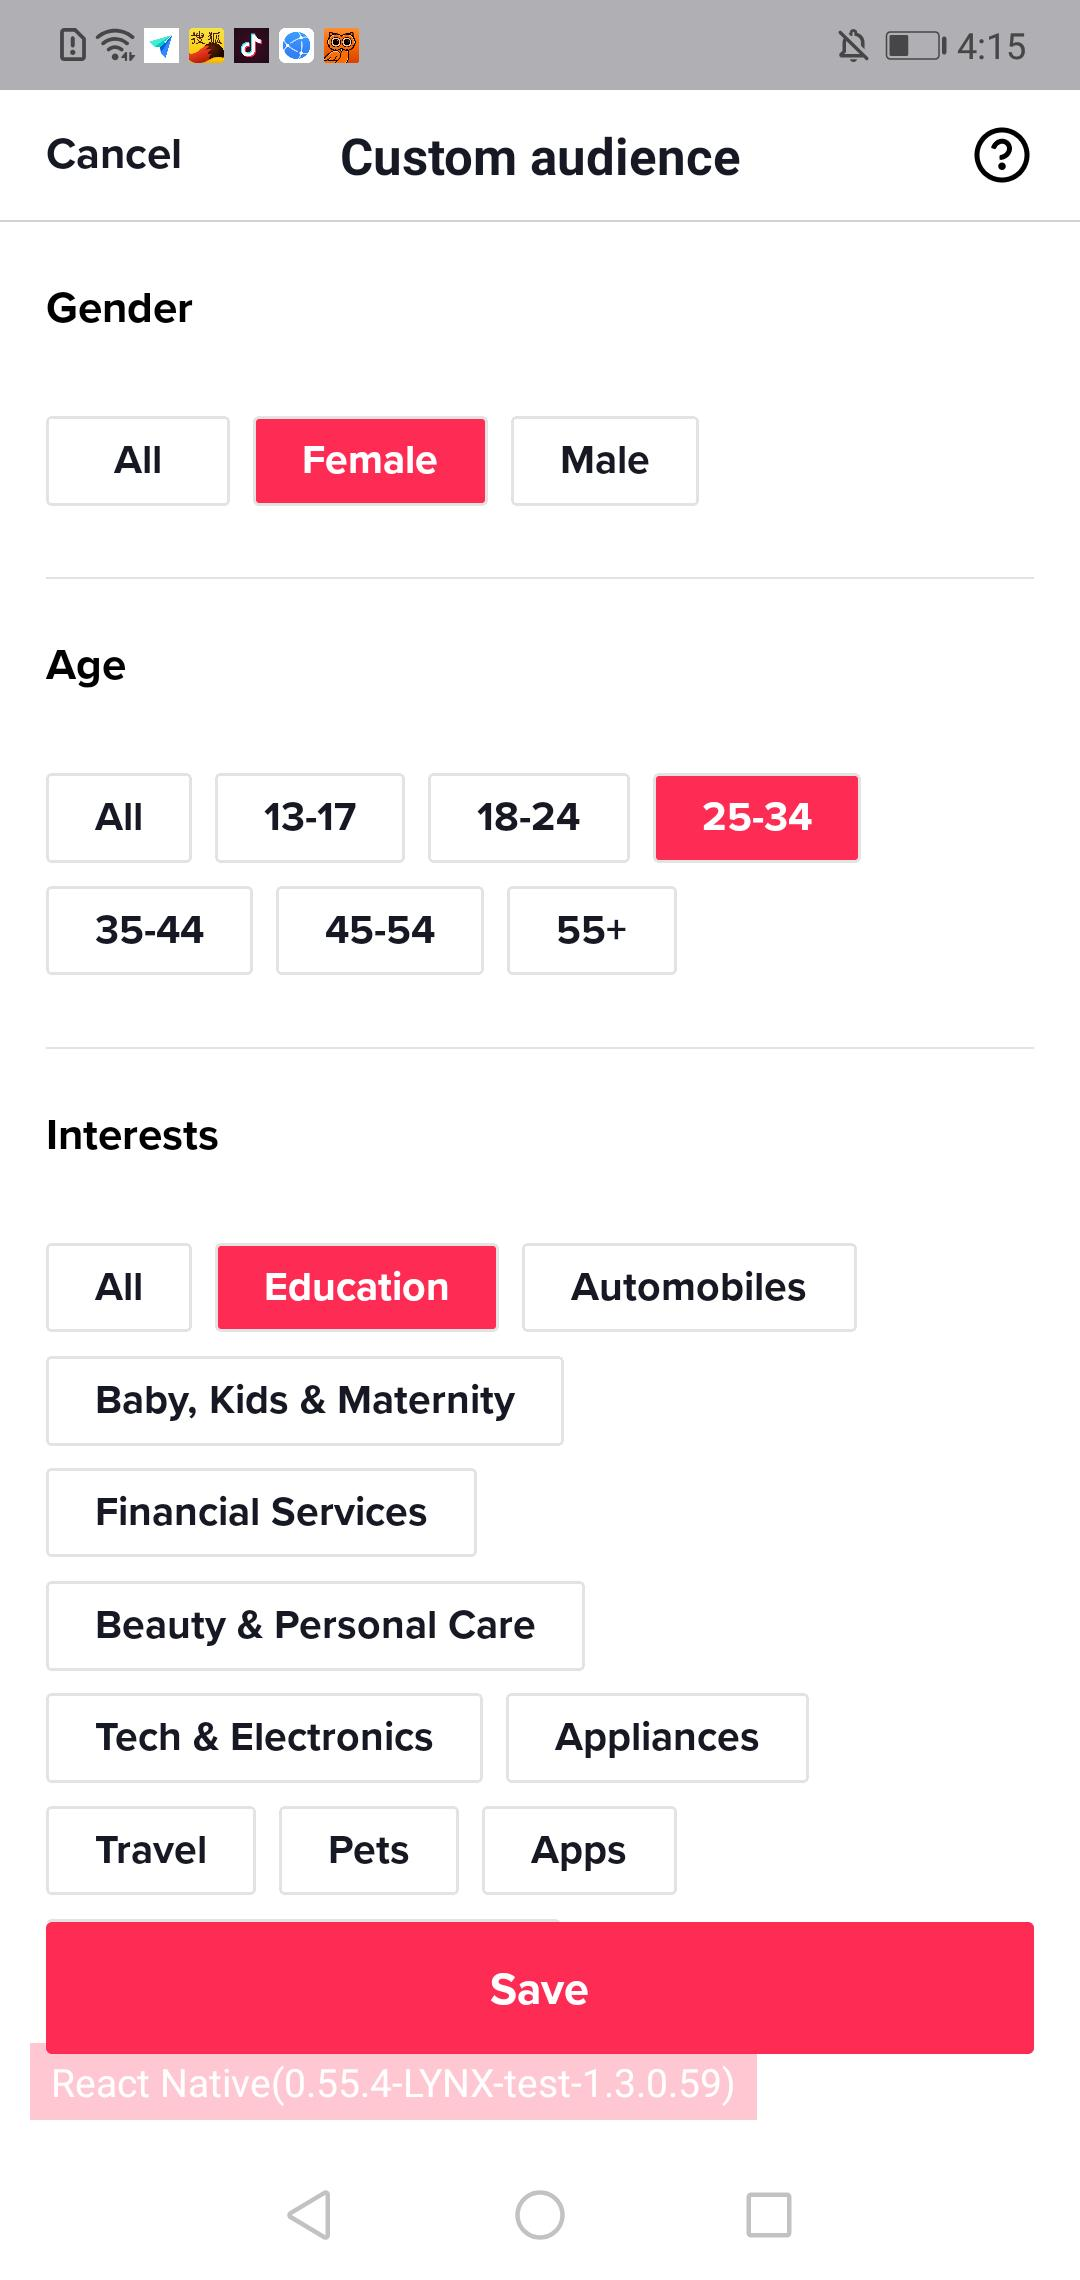Choose the 18-24 age range
This screenshot has height=2280, width=1080.
[x=528, y=817]
